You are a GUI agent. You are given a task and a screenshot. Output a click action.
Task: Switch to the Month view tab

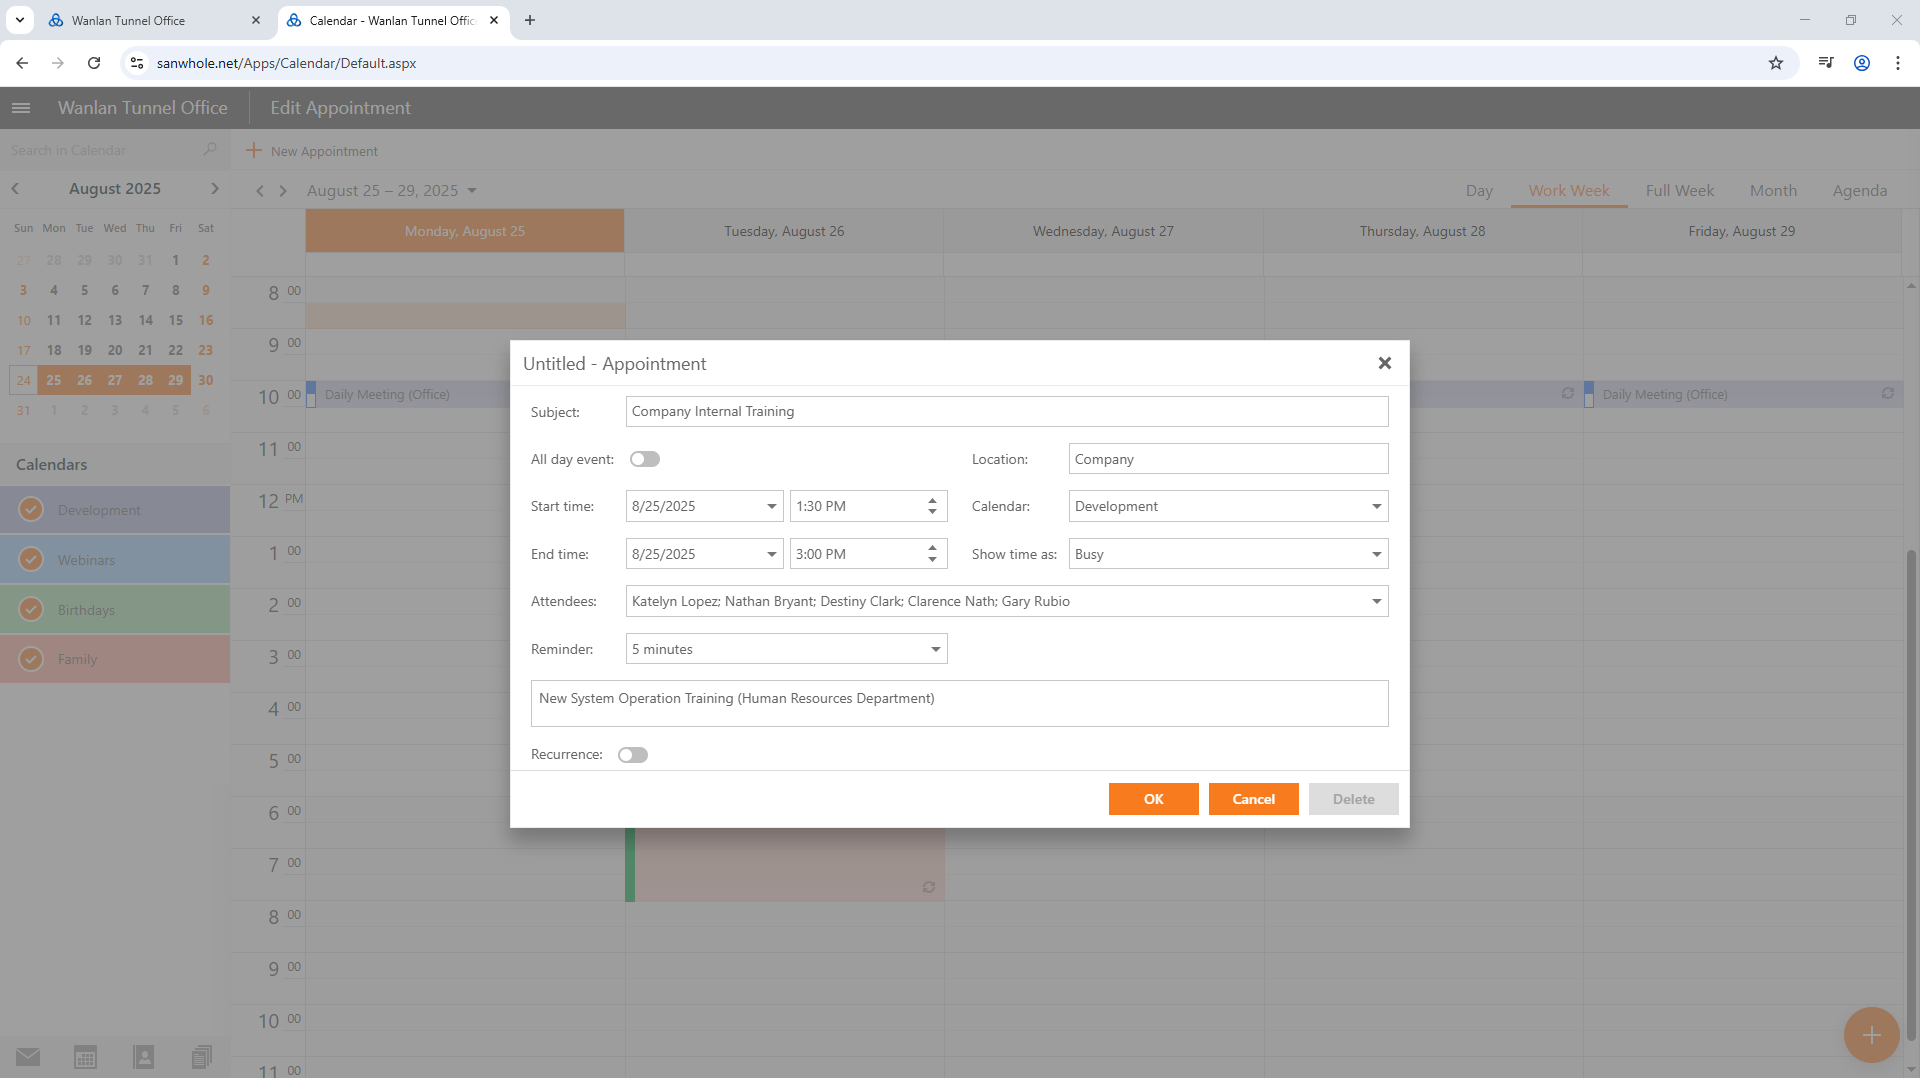point(1773,191)
